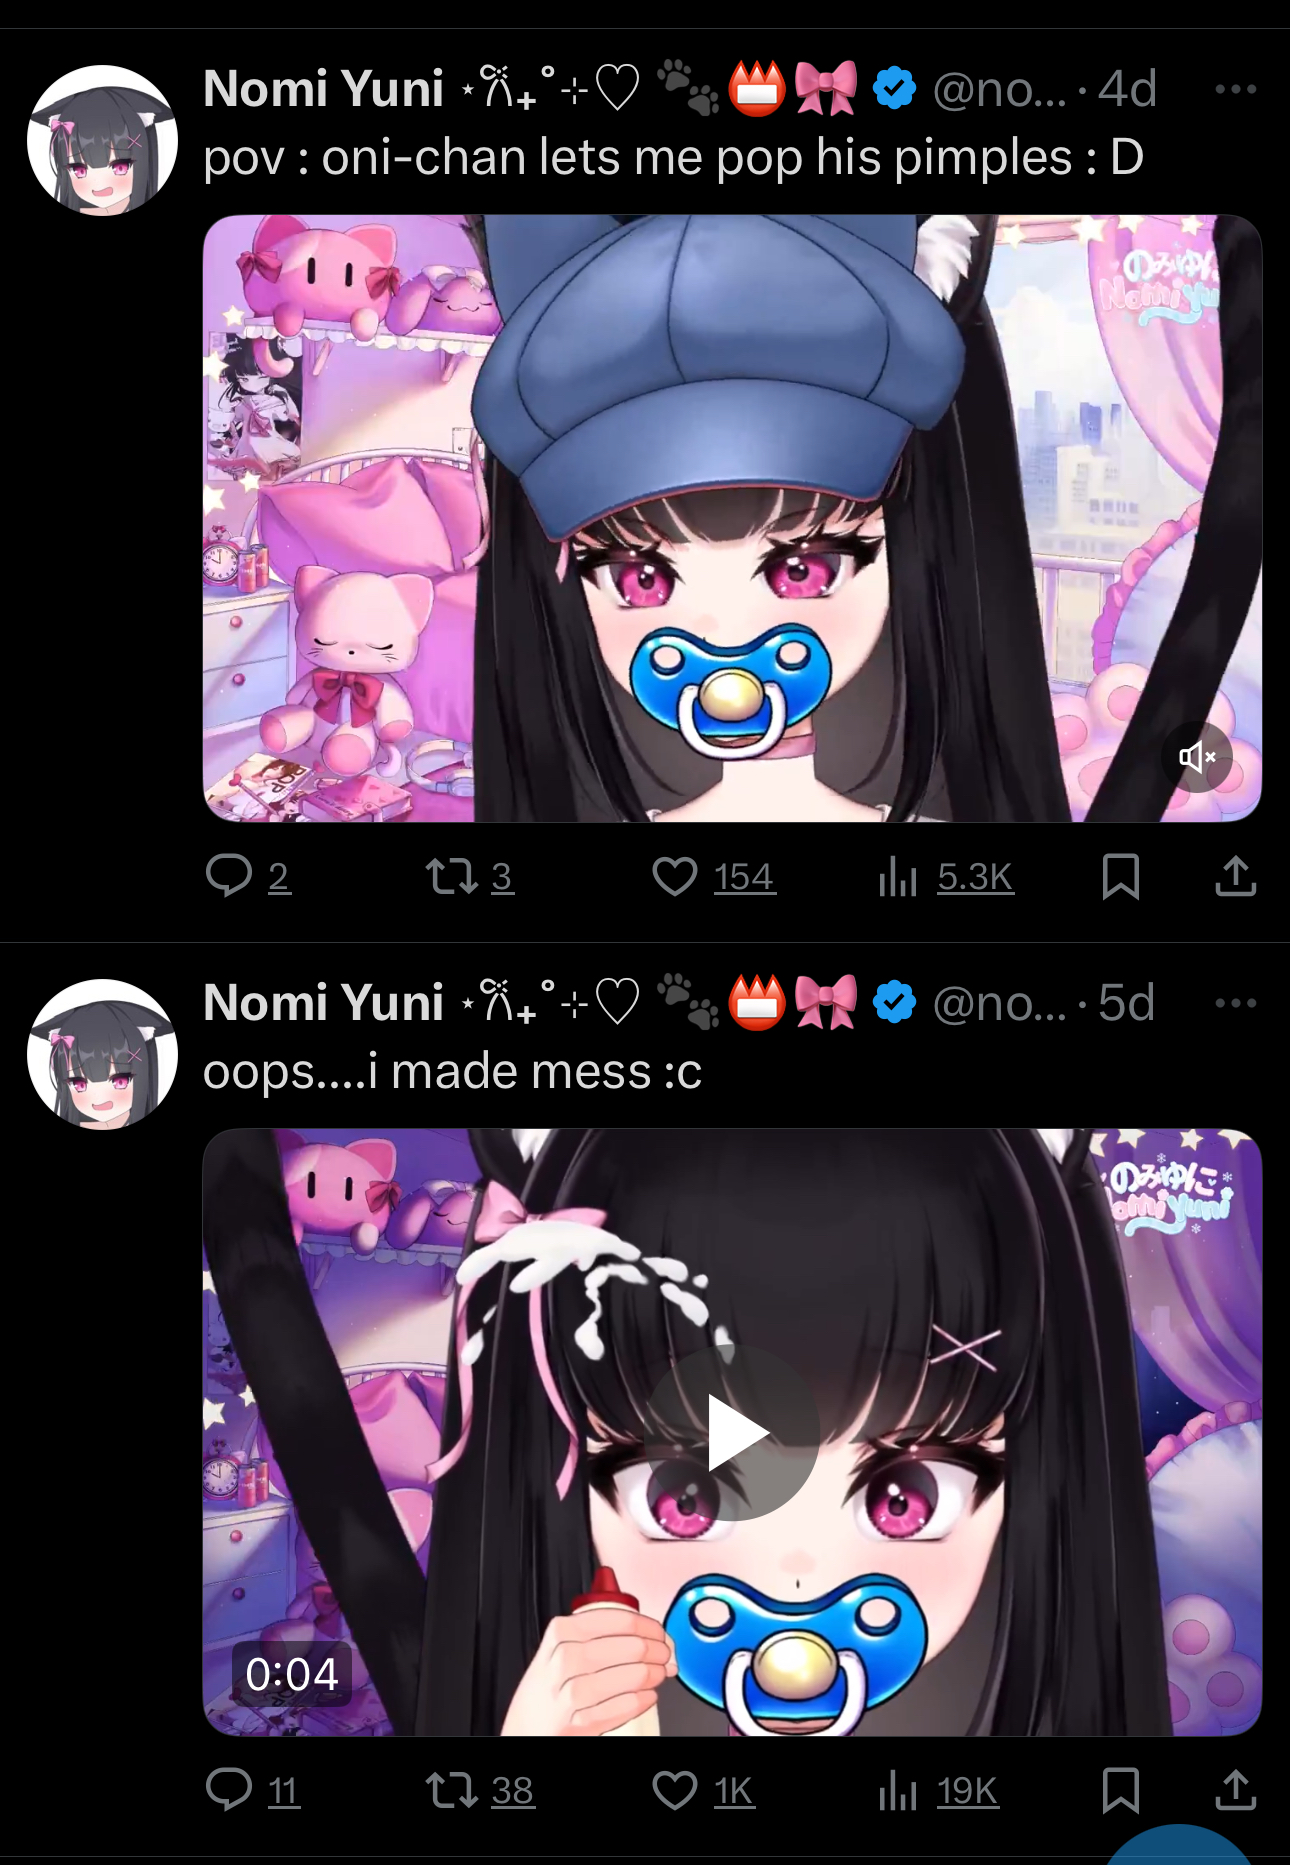
Task: View analytics showing 19K views
Action: tap(938, 1790)
